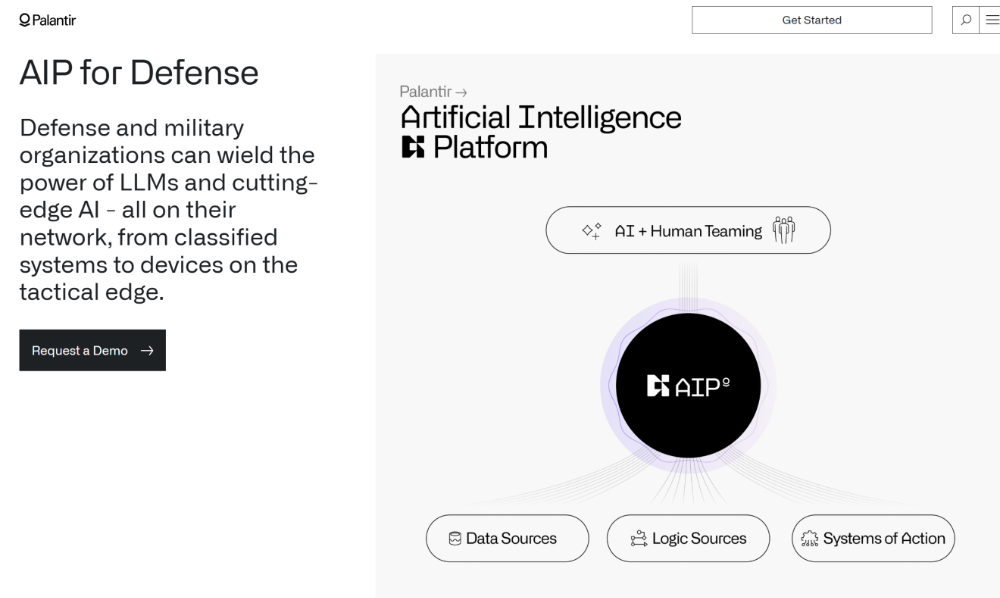Viewport: 1000px width, 598px height.
Task: Click the Palantir logo in the header
Action: (x=48, y=20)
